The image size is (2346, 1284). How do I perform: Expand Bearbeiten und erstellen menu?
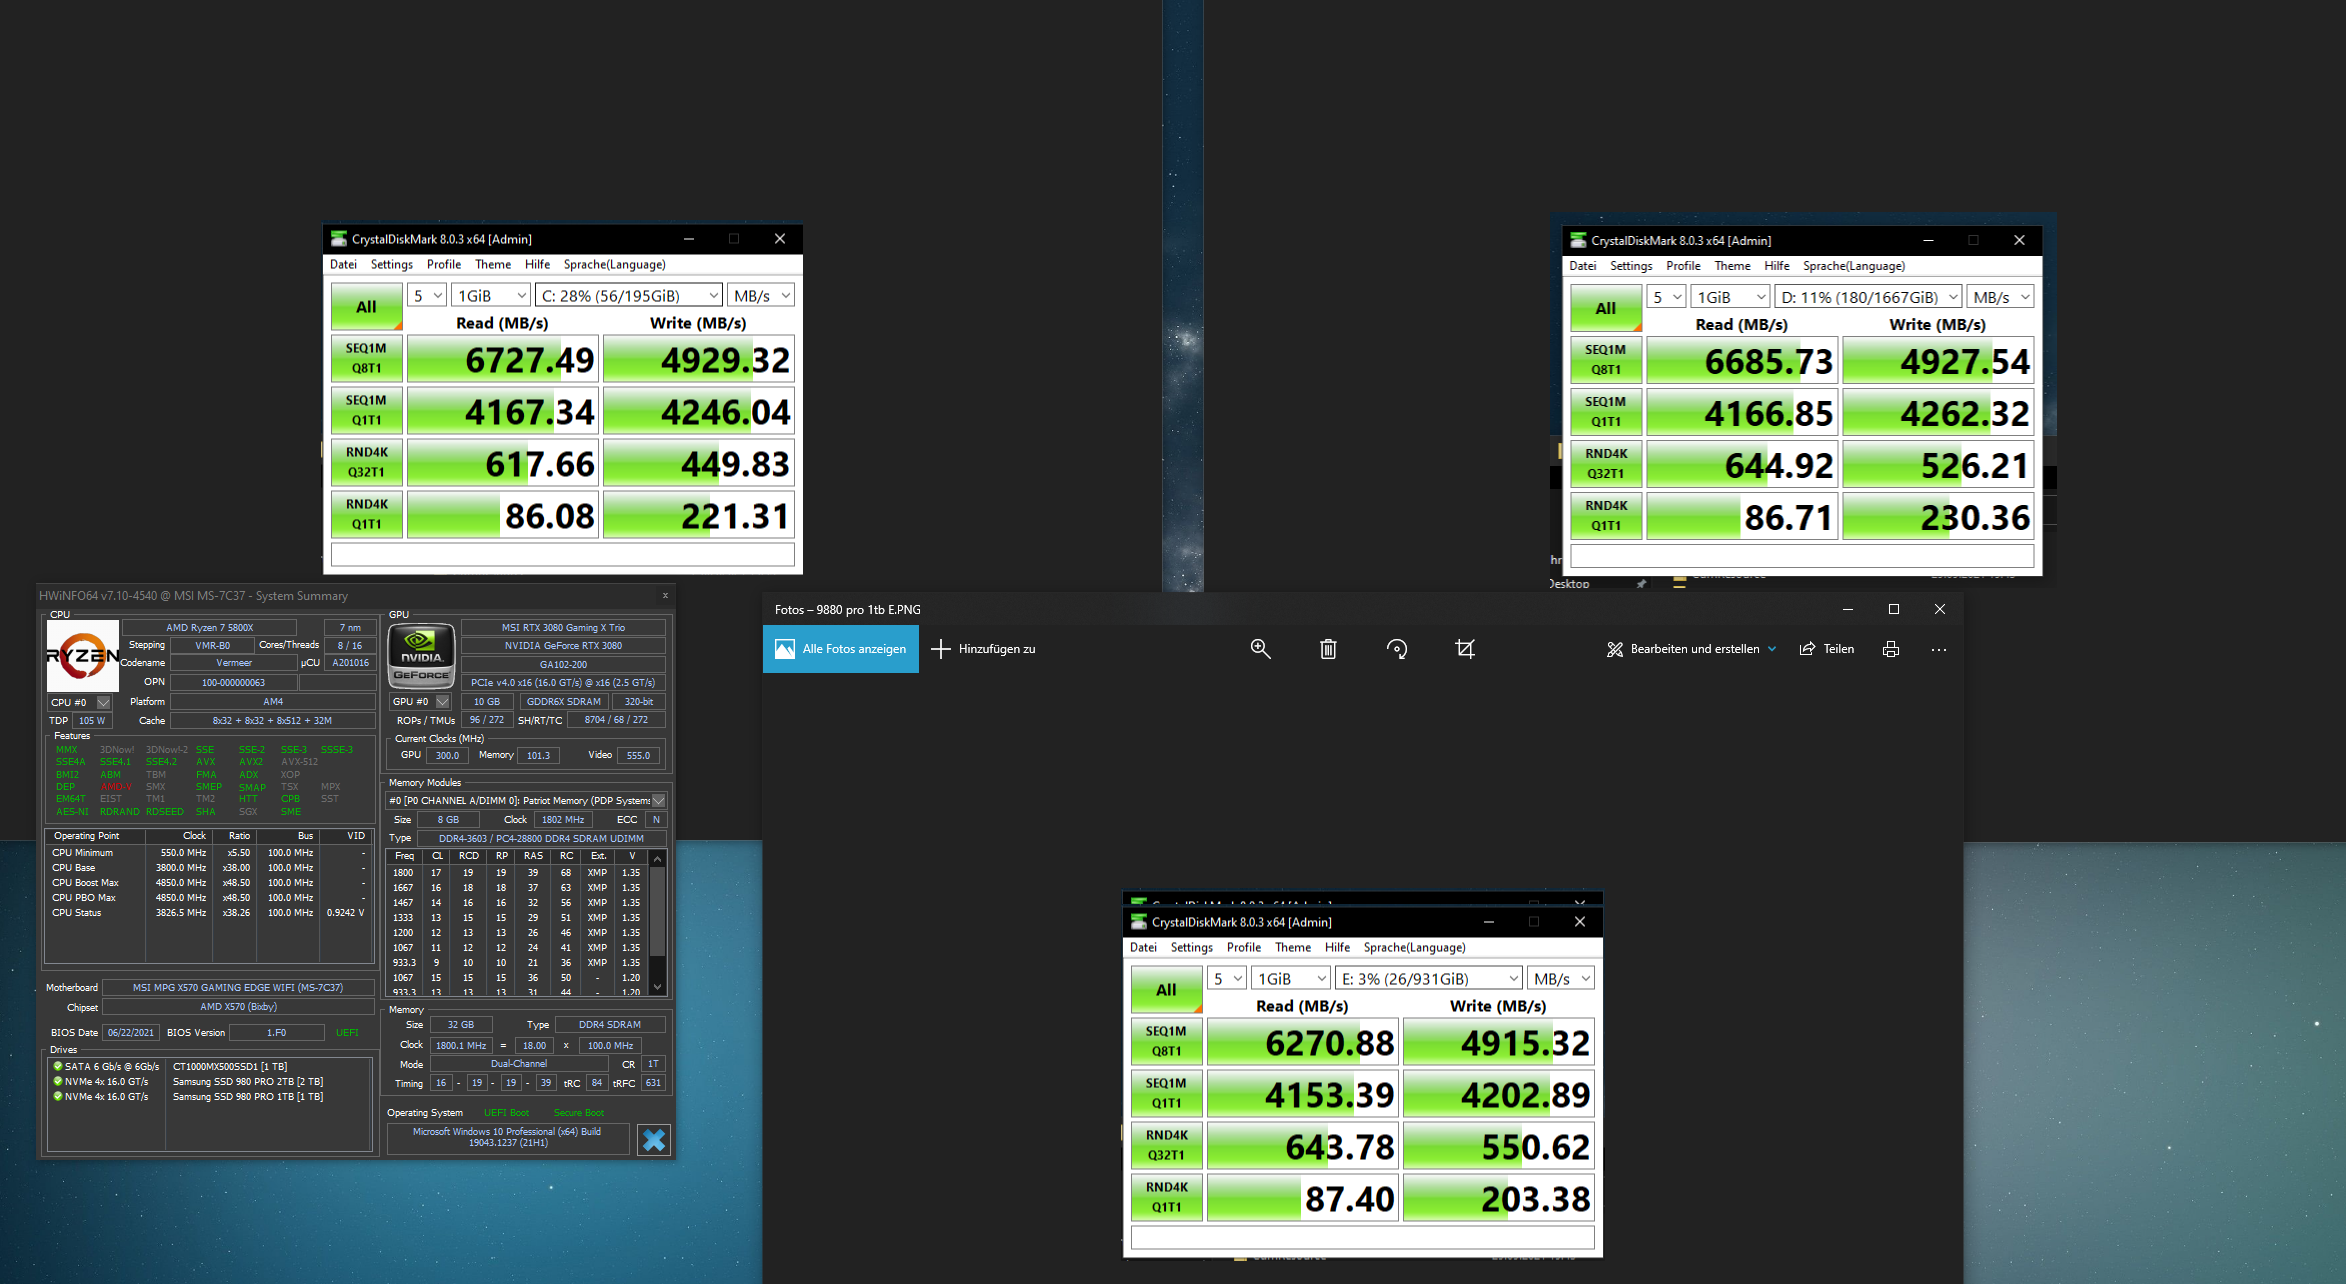1692,649
